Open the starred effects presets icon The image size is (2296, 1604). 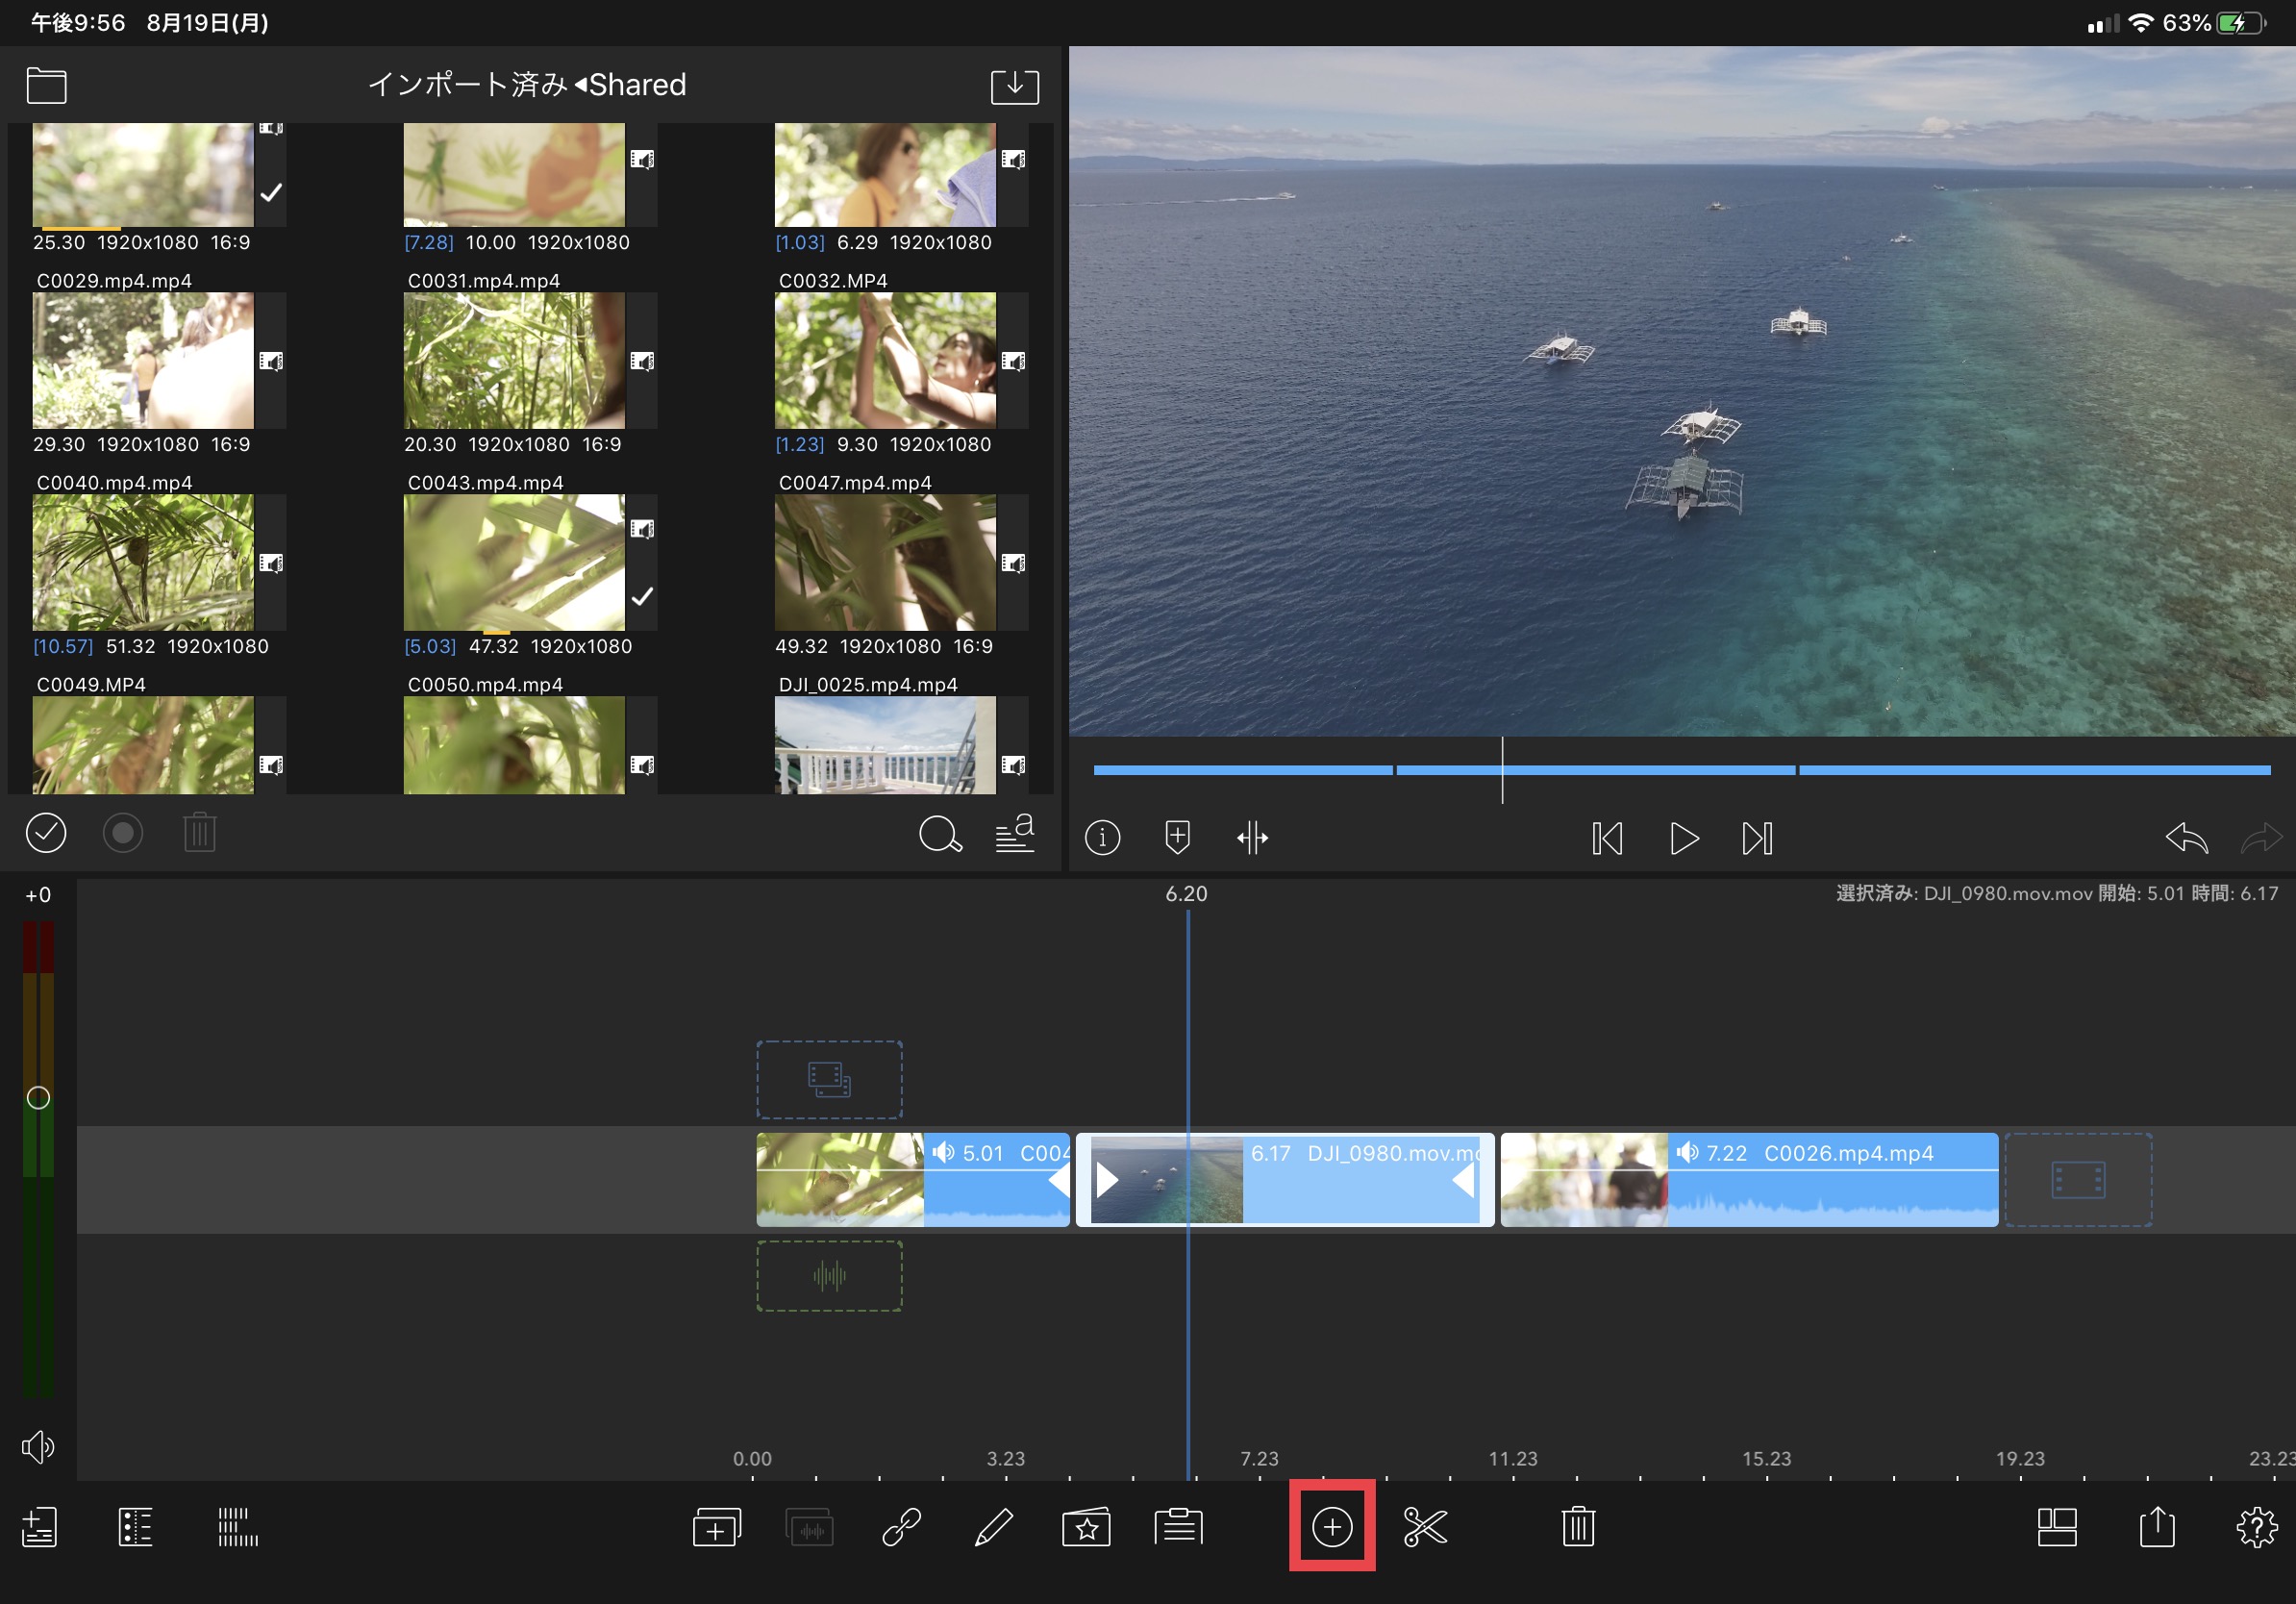[1086, 1527]
